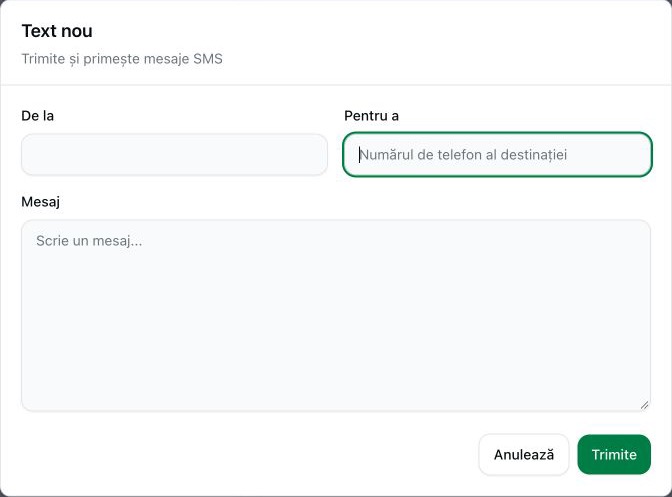Click 'Trimite și primește mesaje SMS' subtitle
The width and height of the screenshot is (672, 497).
(x=122, y=59)
